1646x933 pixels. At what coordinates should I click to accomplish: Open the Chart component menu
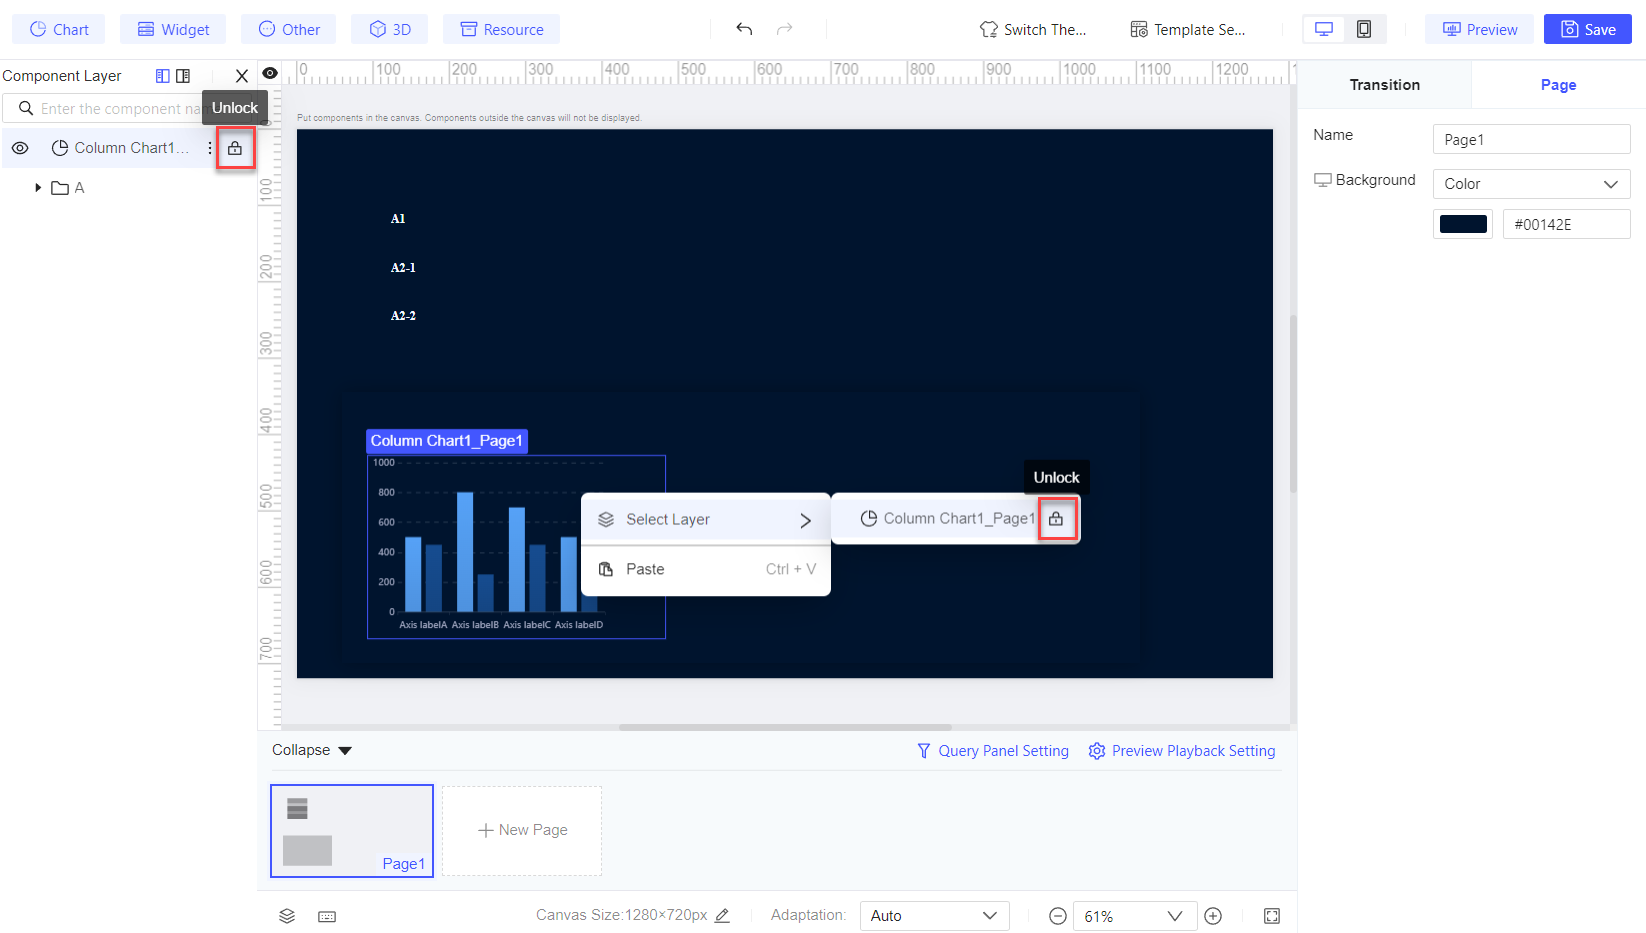pos(58,29)
